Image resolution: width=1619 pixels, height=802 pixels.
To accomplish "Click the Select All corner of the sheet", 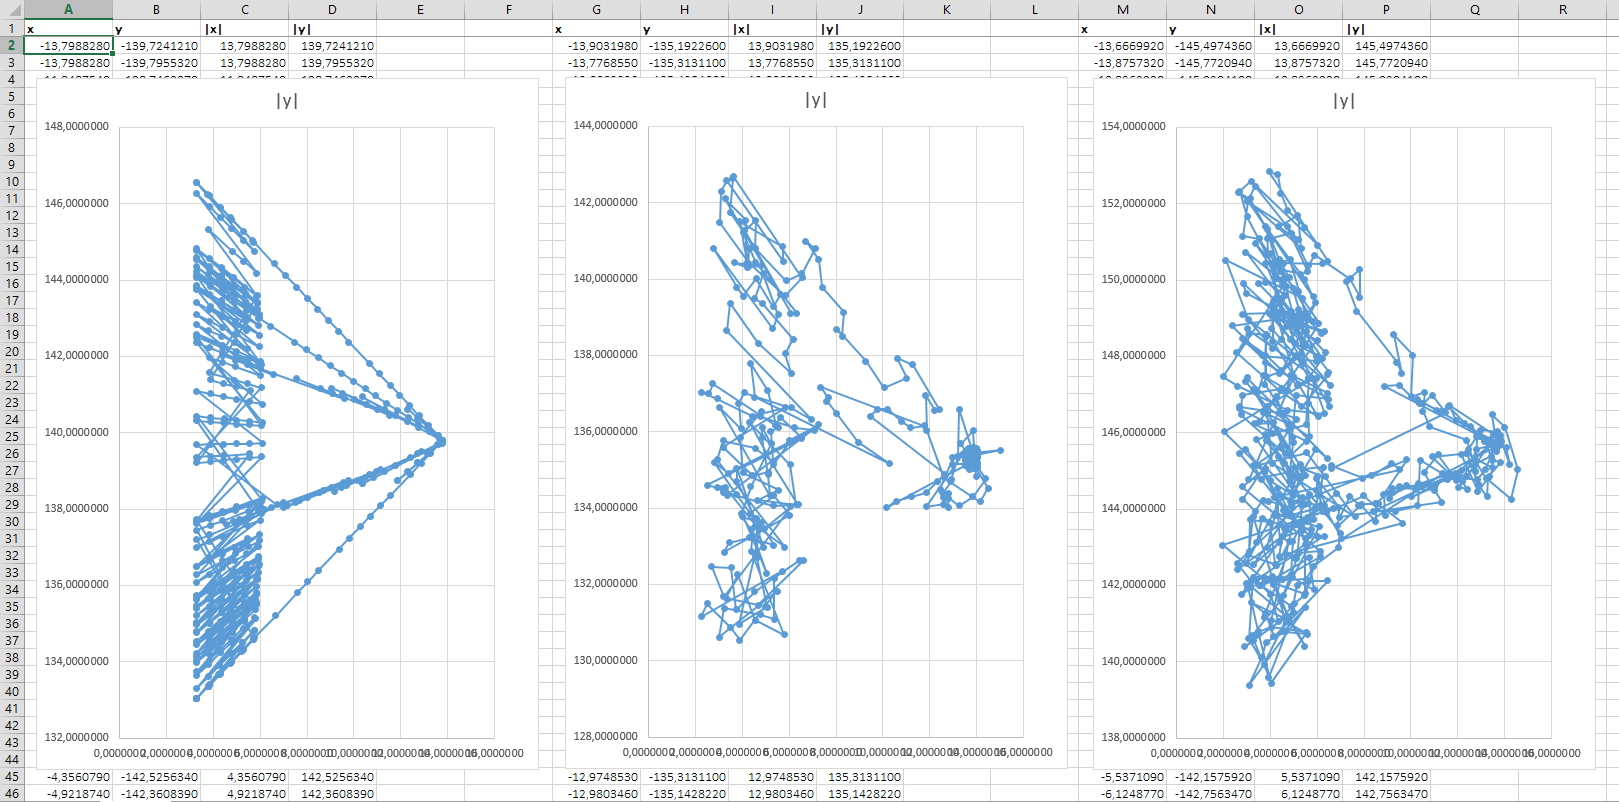I will (x=11, y=9).
